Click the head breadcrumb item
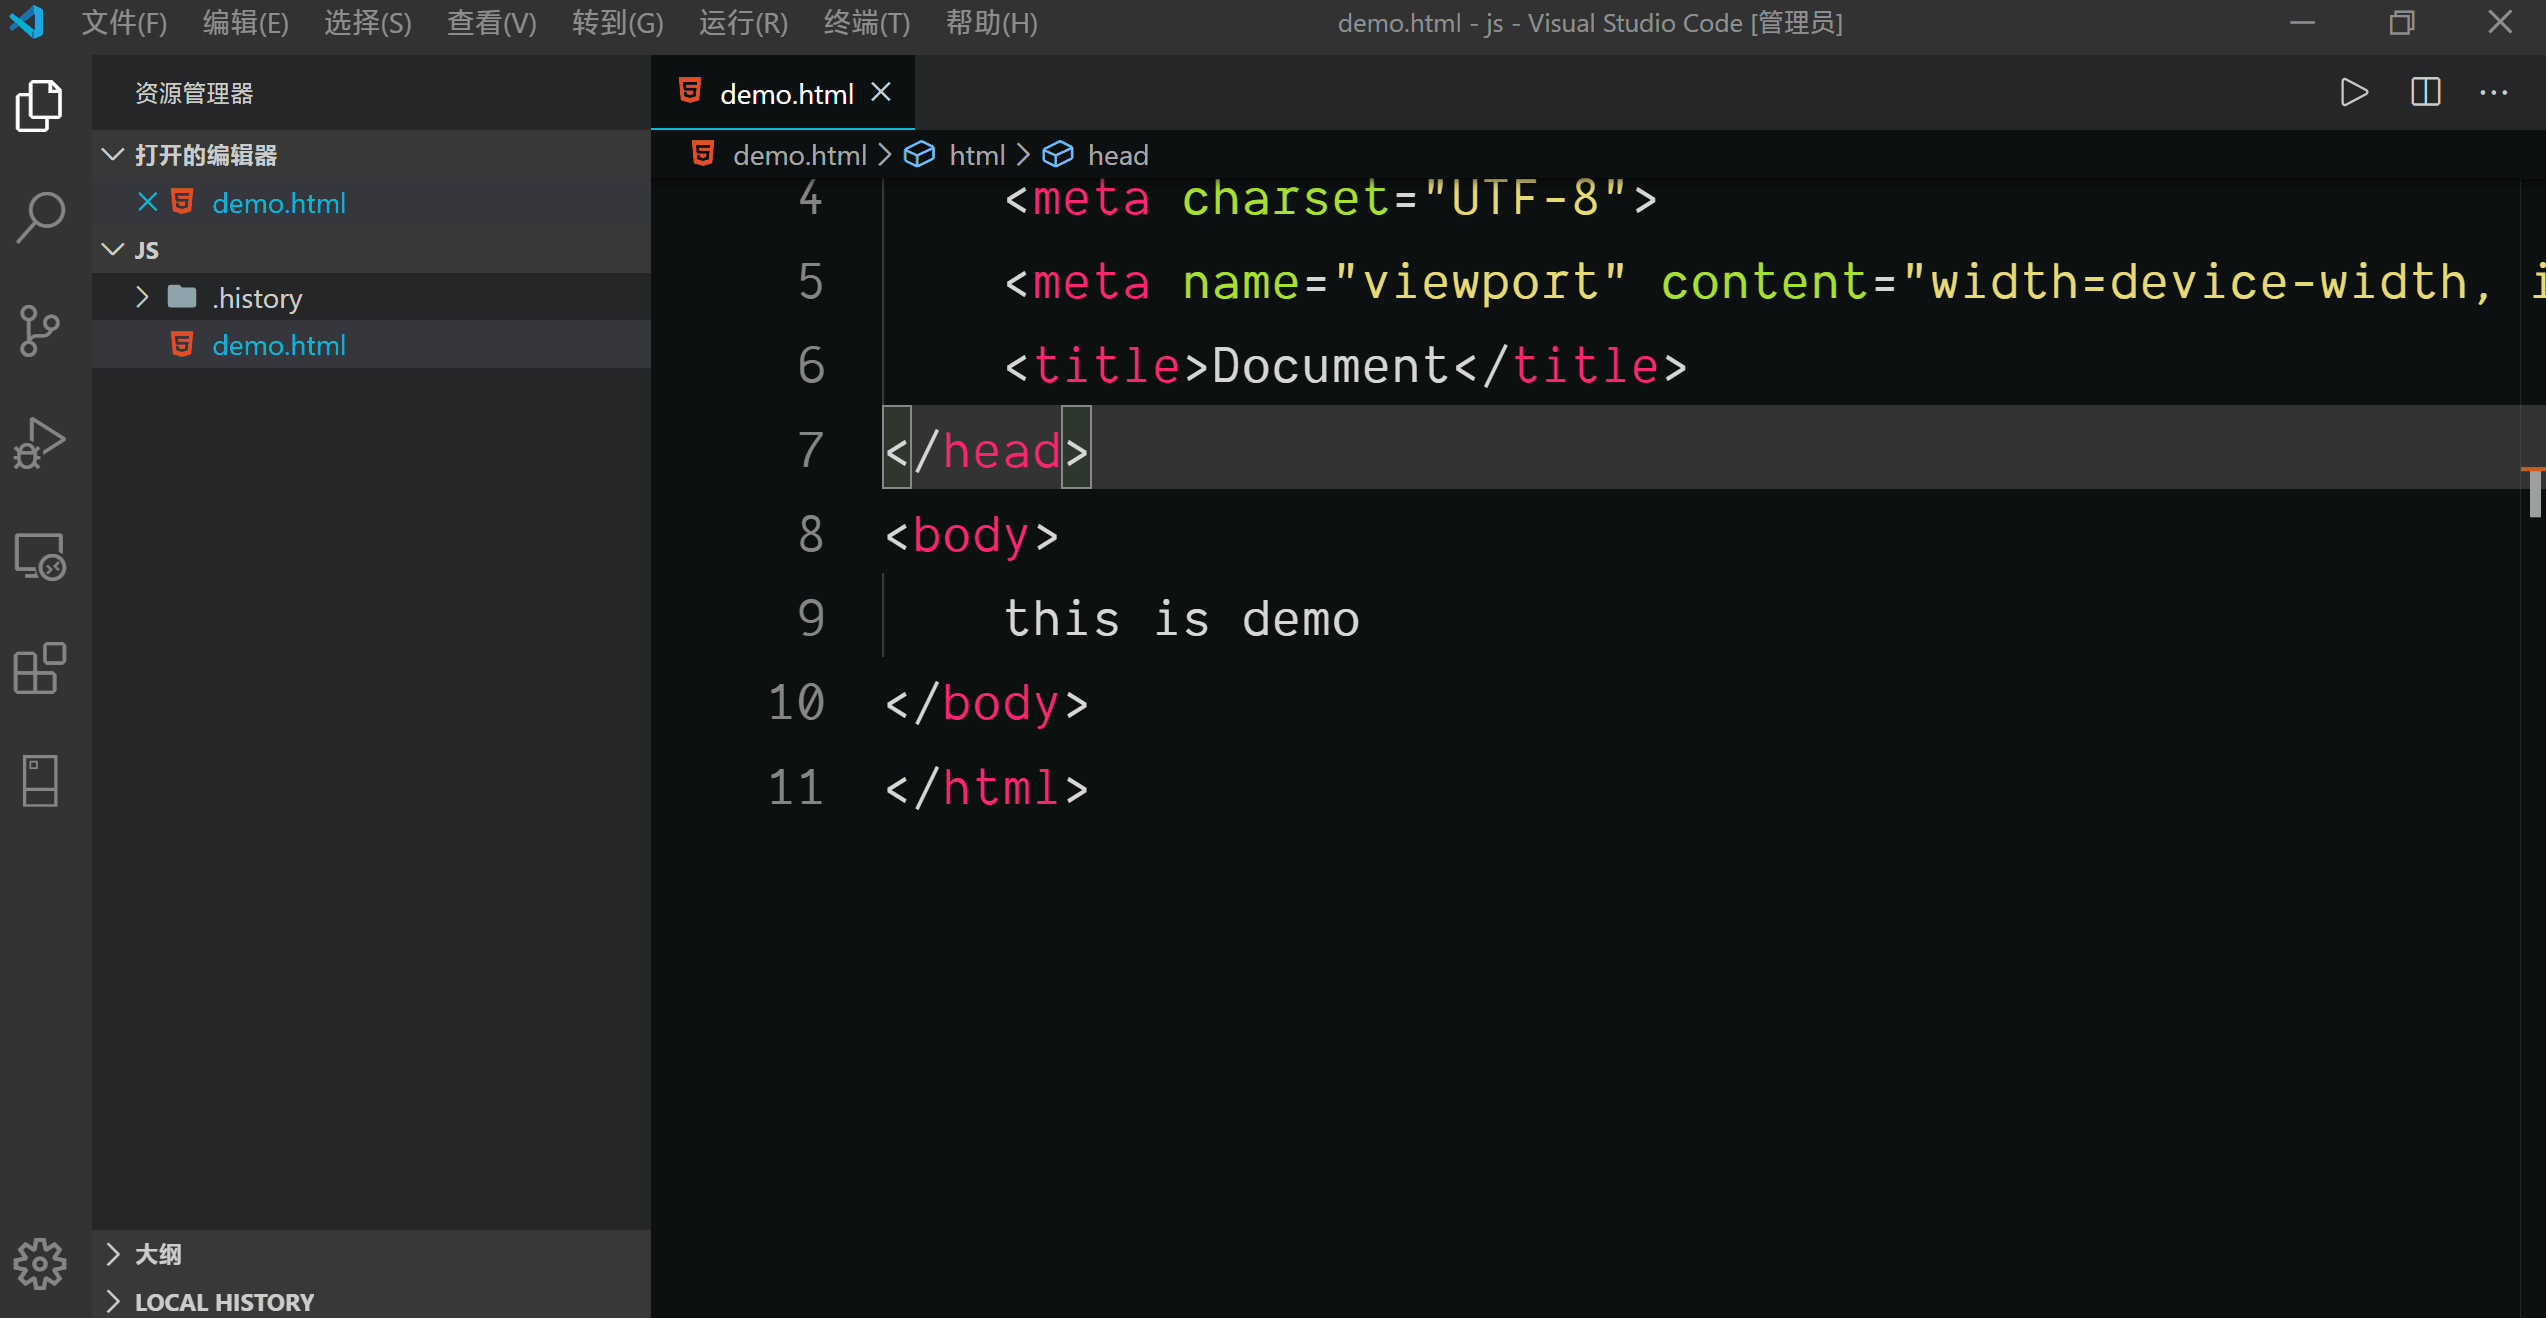Image resolution: width=2546 pixels, height=1318 pixels. coord(1117,155)
